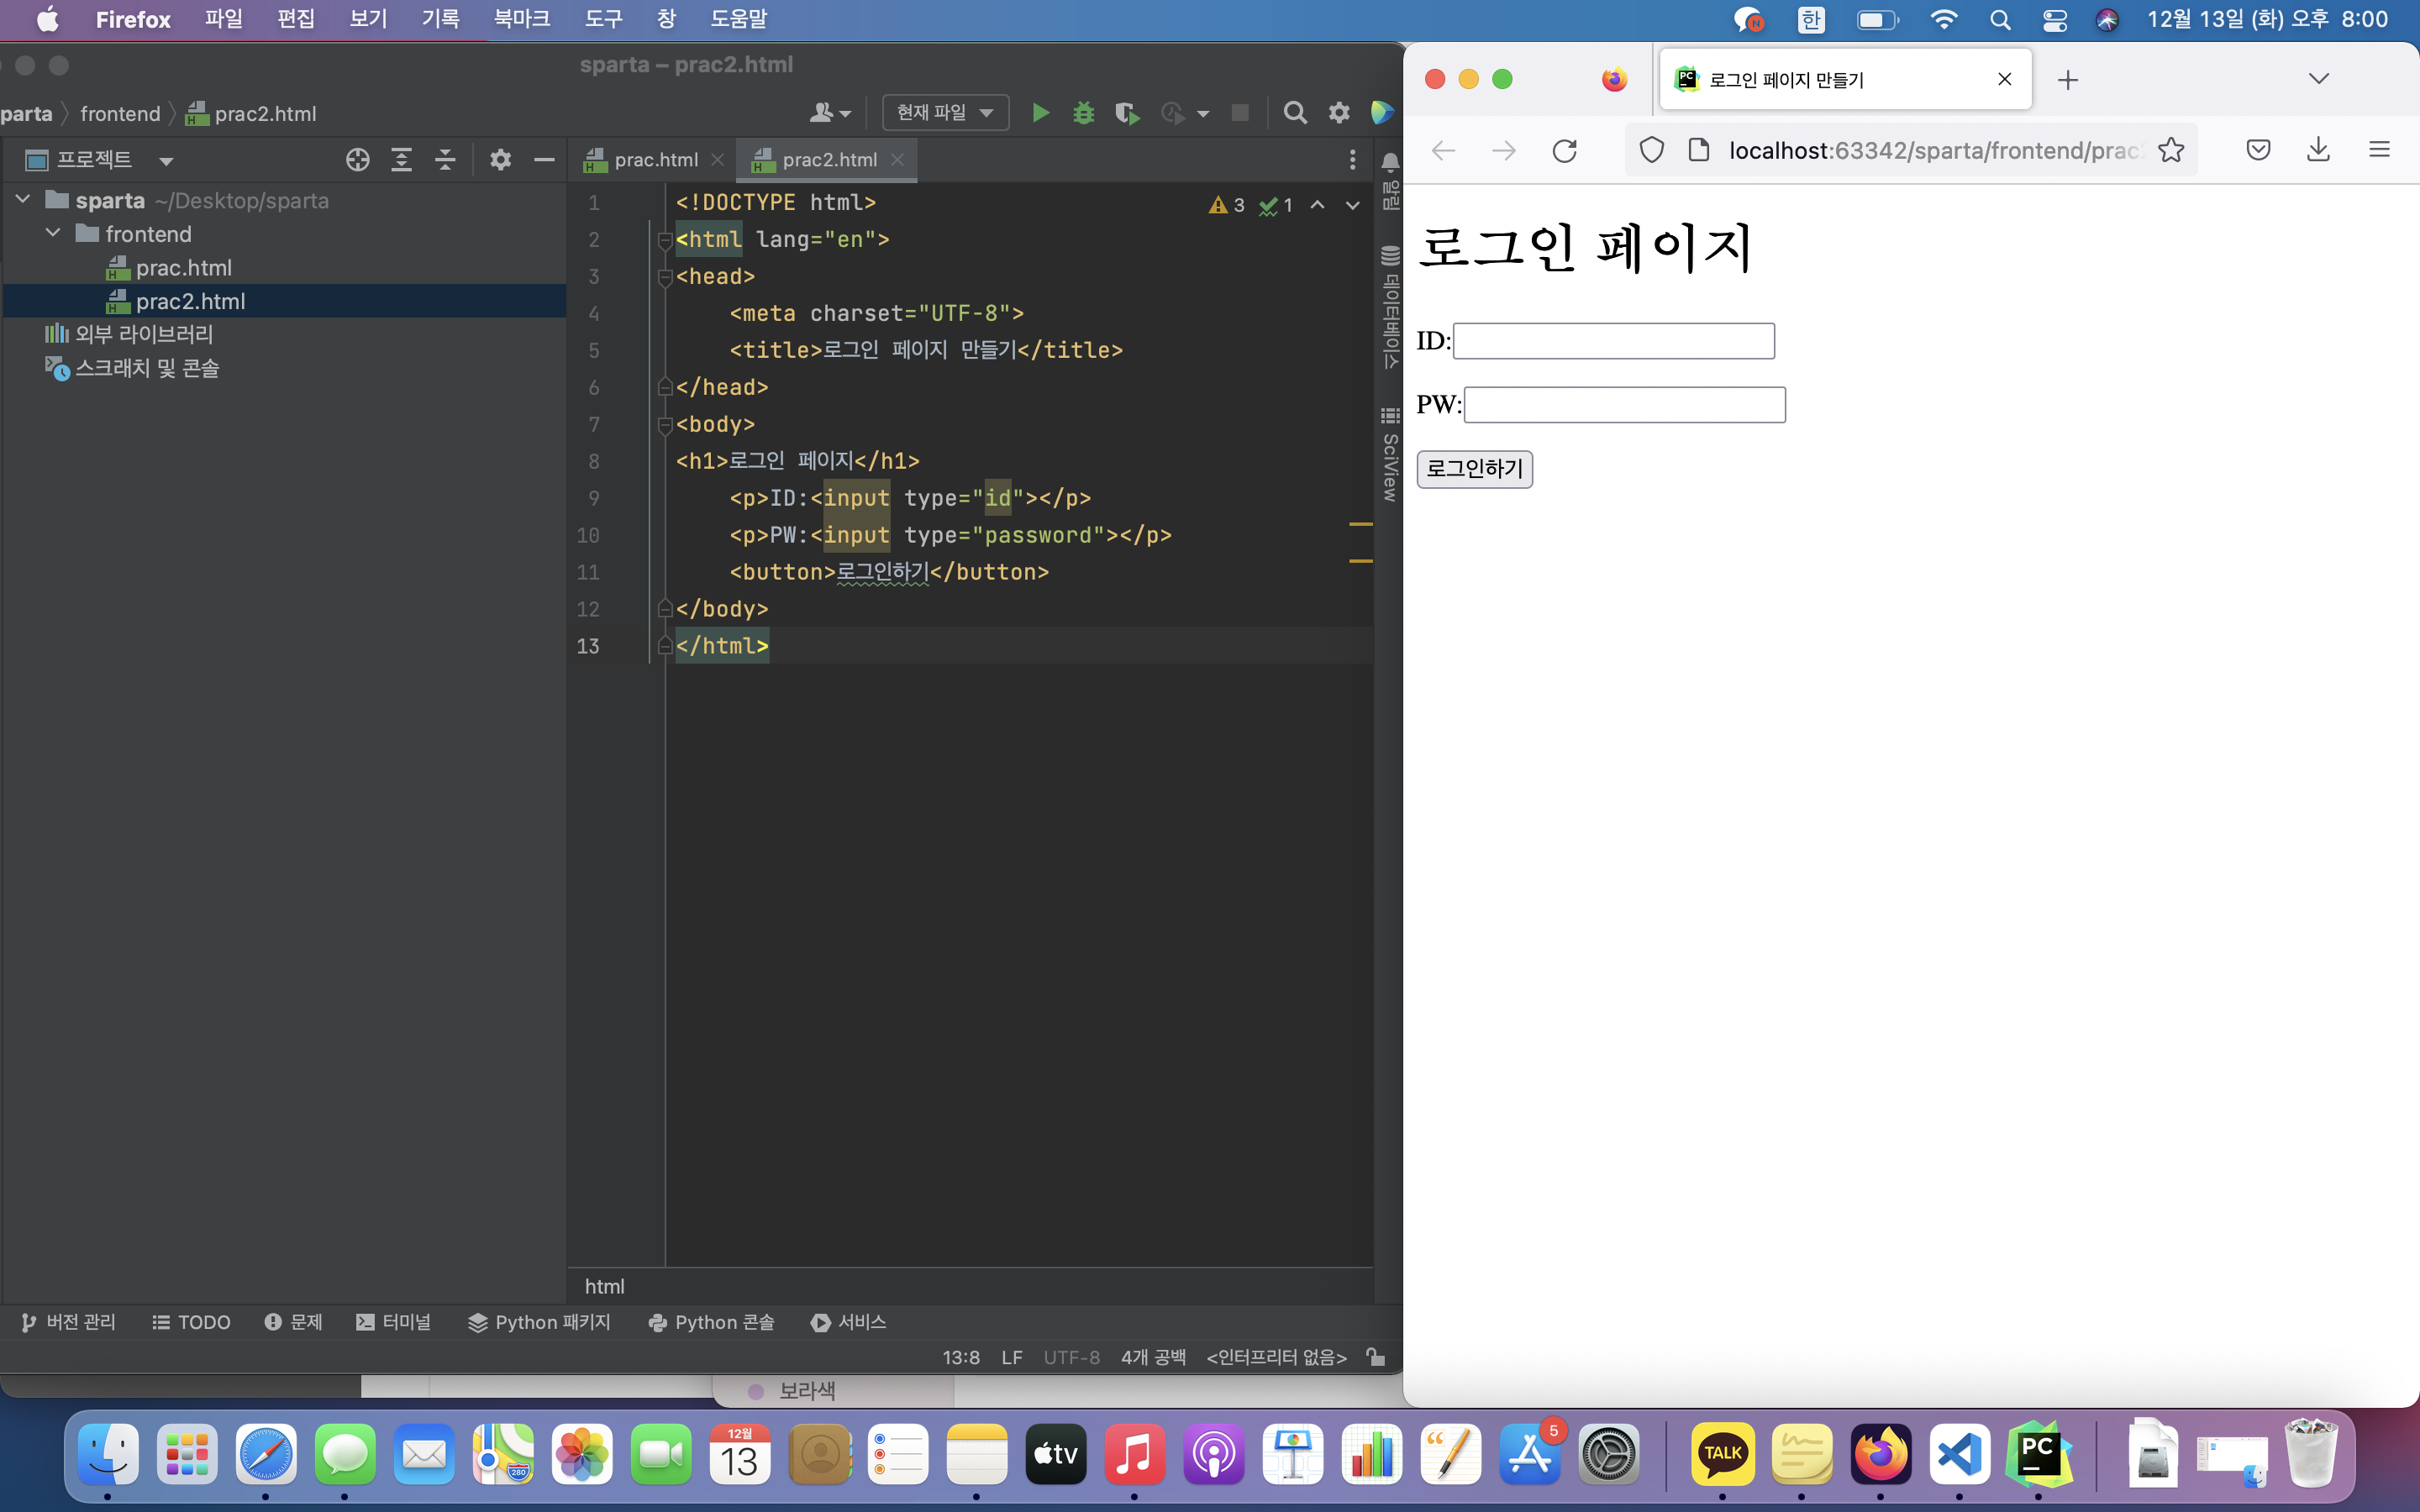Open the editor tabs more-options menu
The image size is (2420, 1512).
[1352, 160]
